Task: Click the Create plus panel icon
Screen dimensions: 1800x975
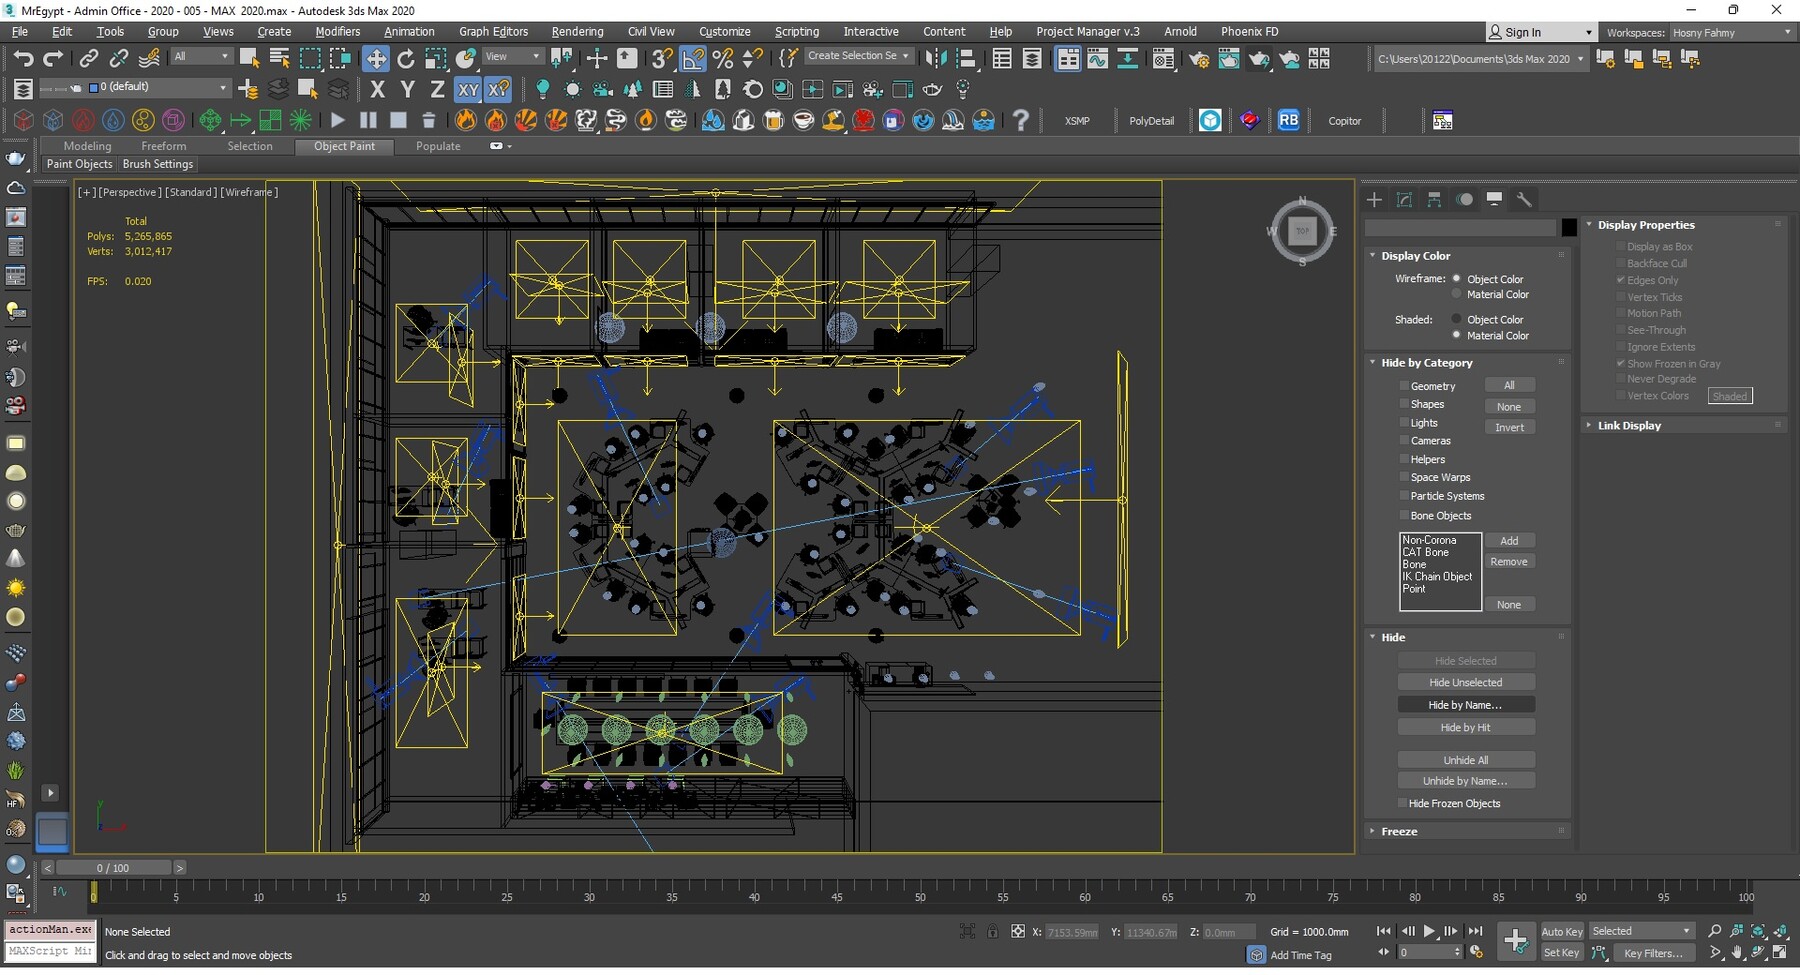Action: (1374, 199)
